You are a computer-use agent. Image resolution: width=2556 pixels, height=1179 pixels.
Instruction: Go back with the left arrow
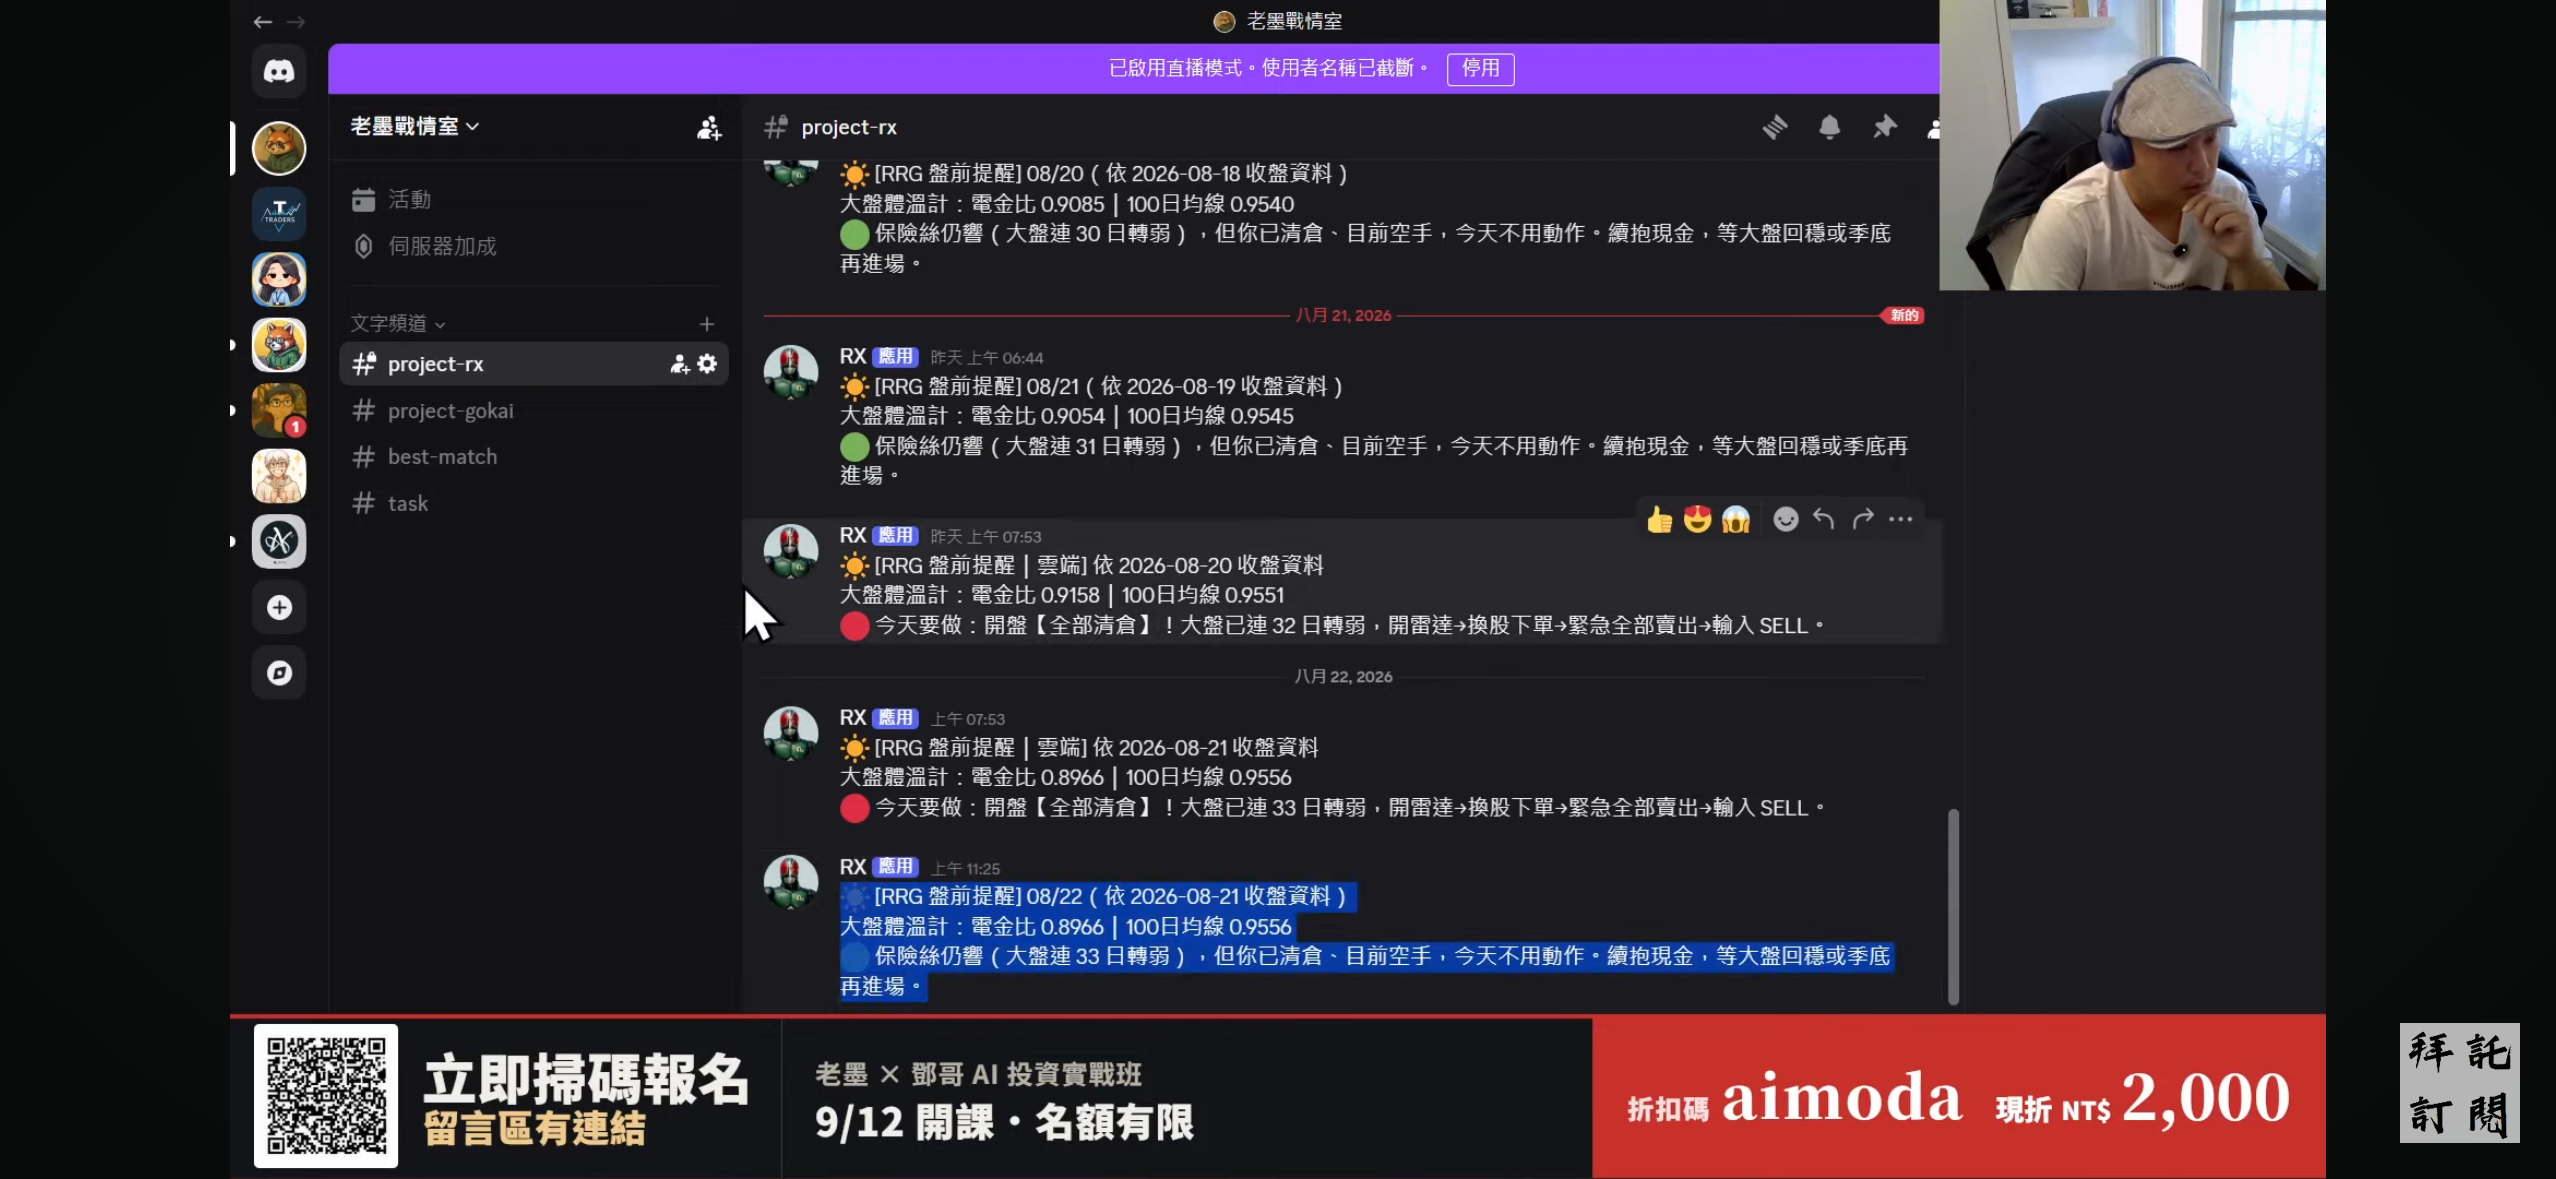coord(263,21)
